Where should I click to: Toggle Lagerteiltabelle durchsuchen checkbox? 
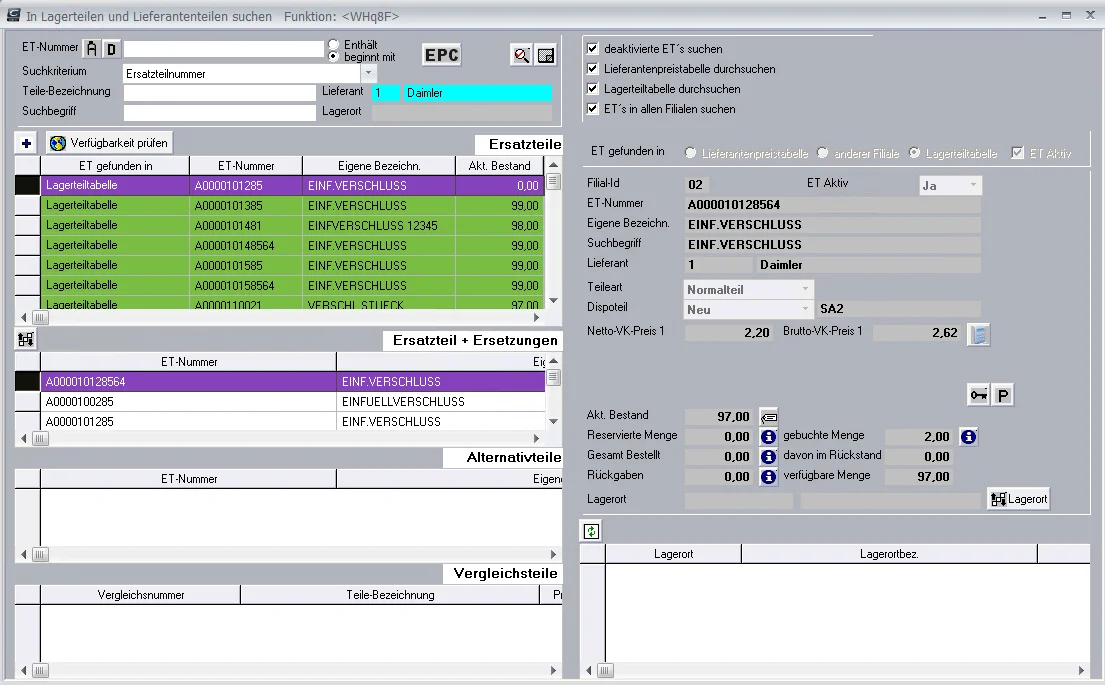(x=593, y=89)
